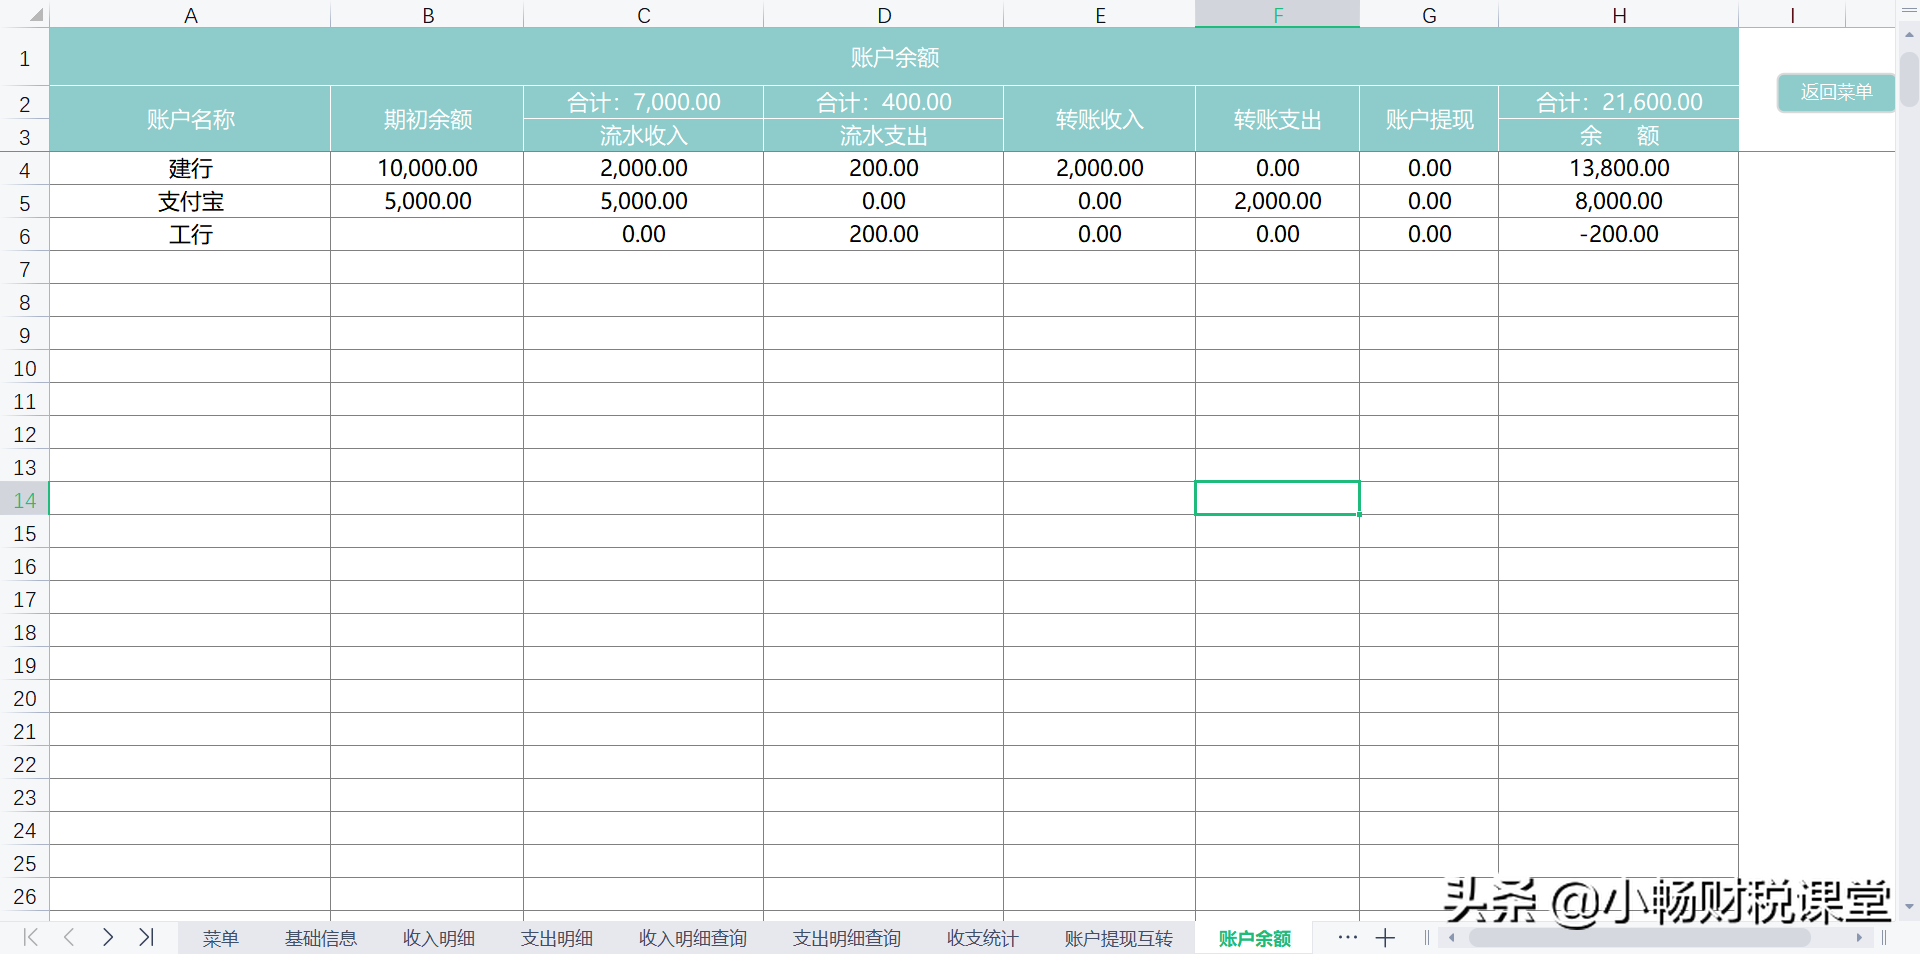Screen dimensions: 1920x954
Task: Click the horizontal scrollbar thumb
Action: point(1640,938)
